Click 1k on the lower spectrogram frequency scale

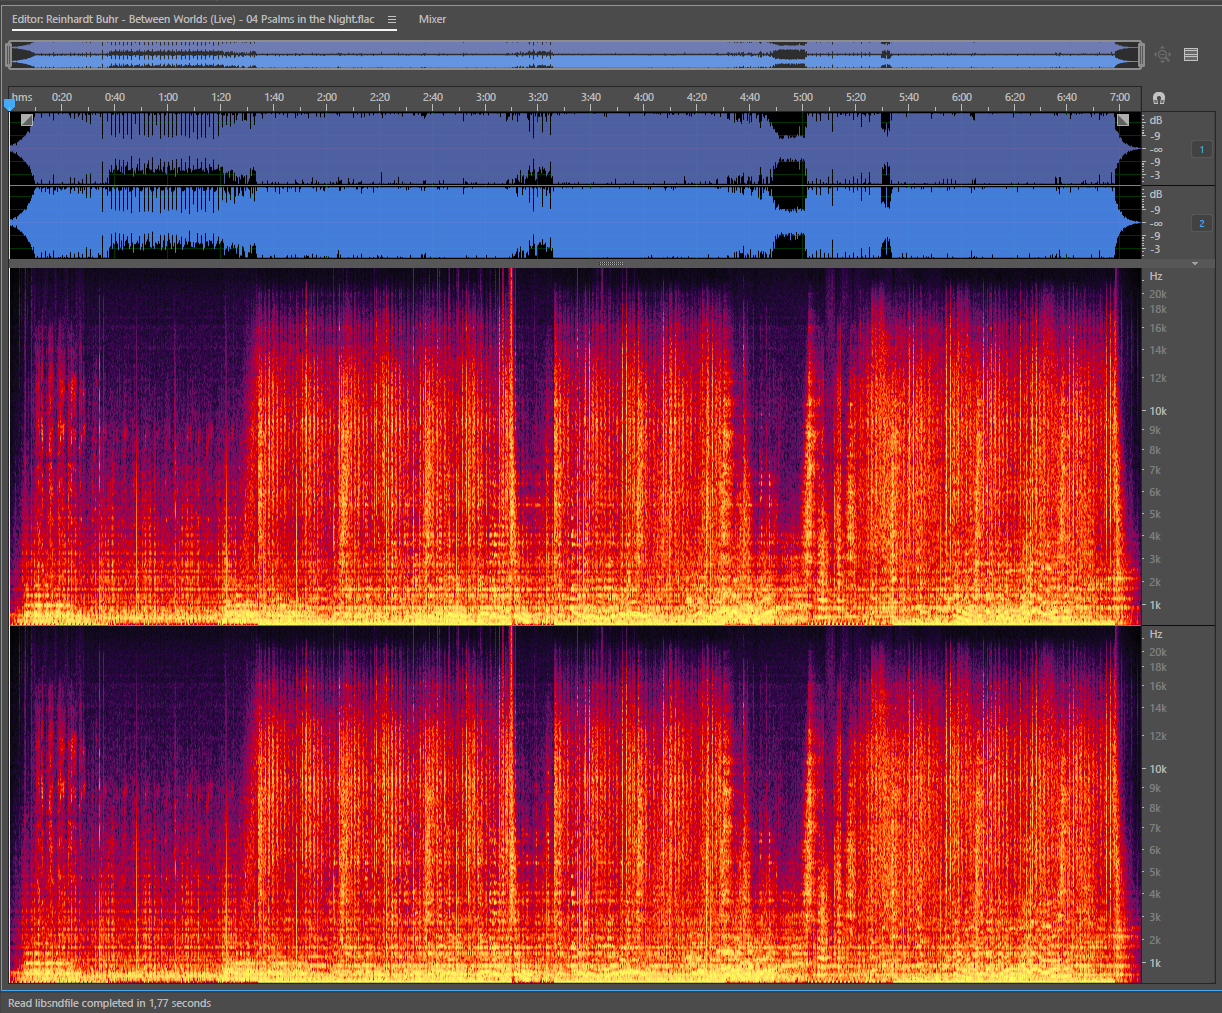(1155, 963)
